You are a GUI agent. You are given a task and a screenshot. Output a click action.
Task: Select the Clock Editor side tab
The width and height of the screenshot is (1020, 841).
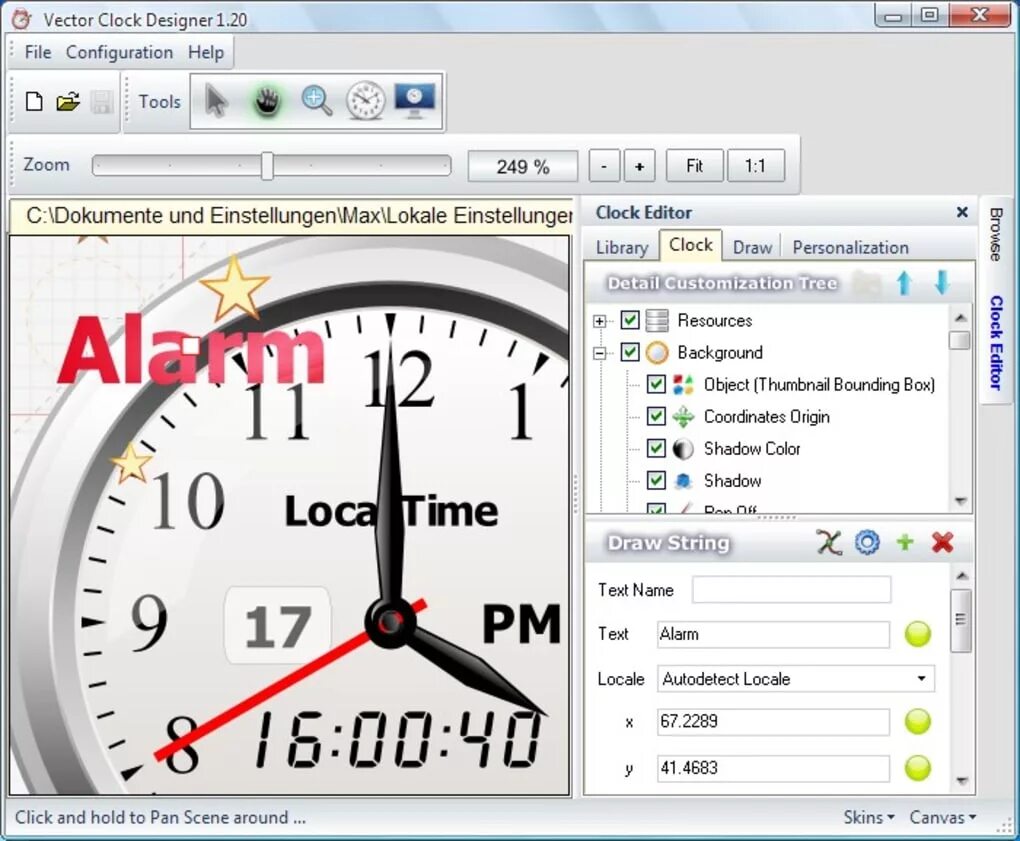point(996,343)
